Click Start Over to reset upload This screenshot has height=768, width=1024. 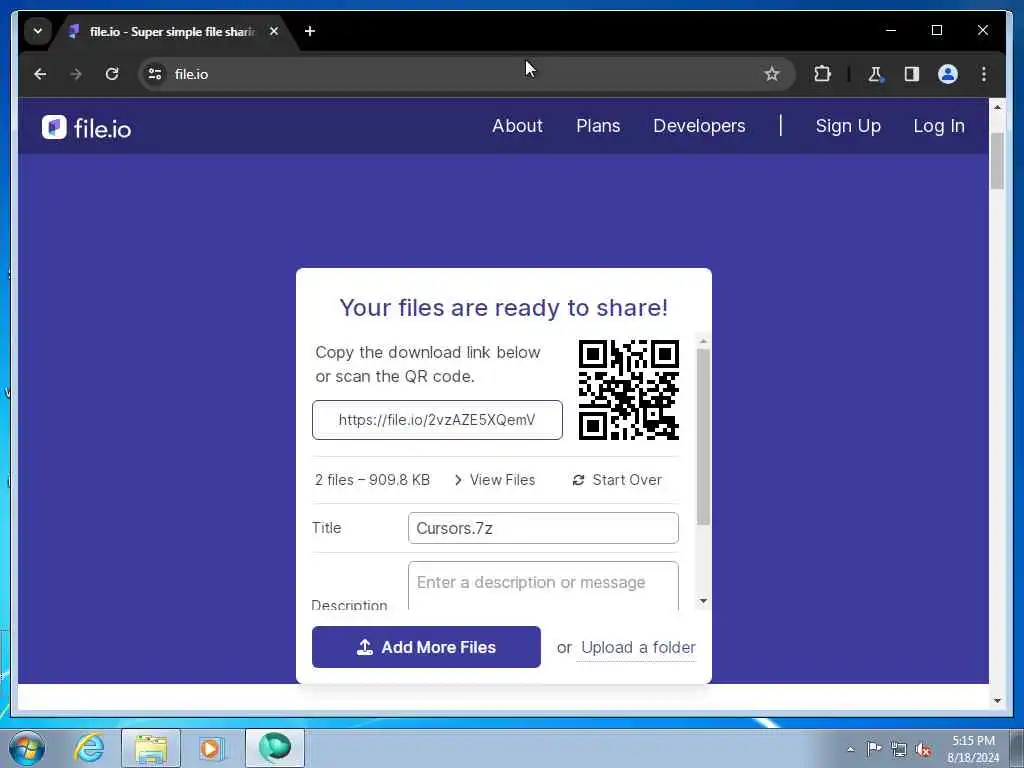pos(617,480)
